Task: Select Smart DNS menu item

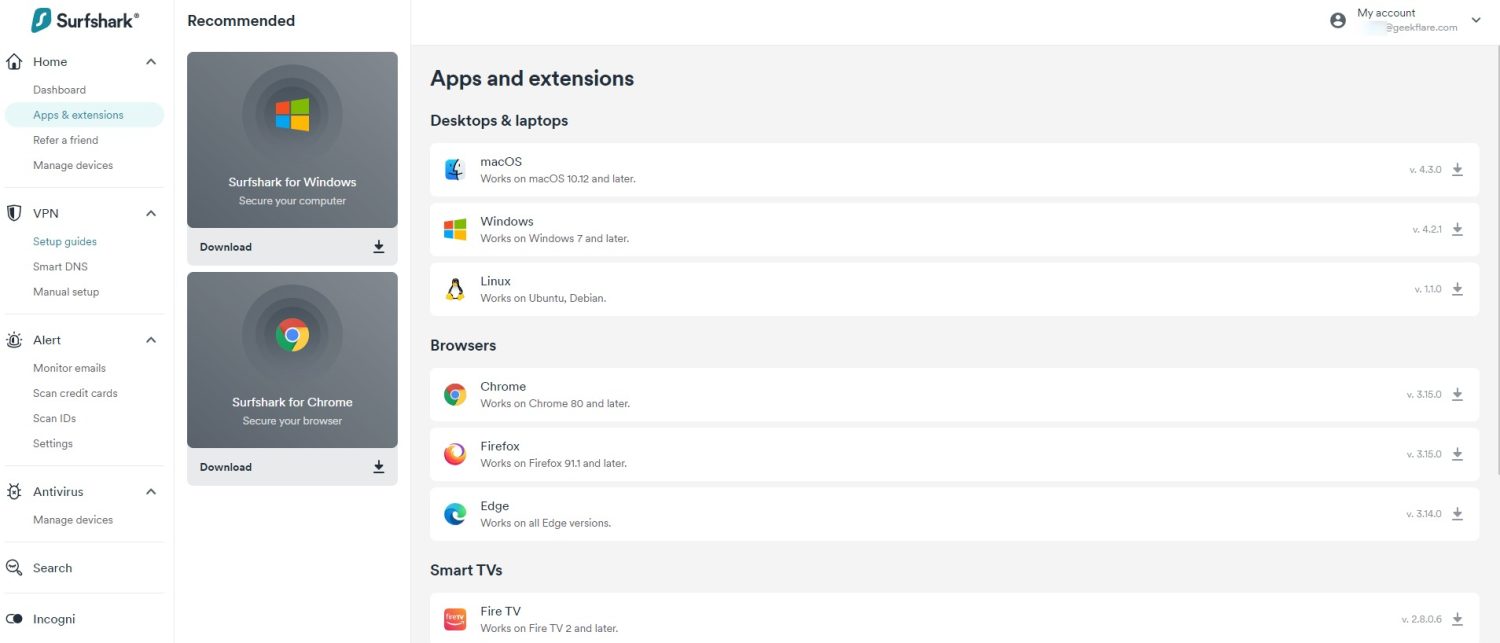Action: point(61,267)
